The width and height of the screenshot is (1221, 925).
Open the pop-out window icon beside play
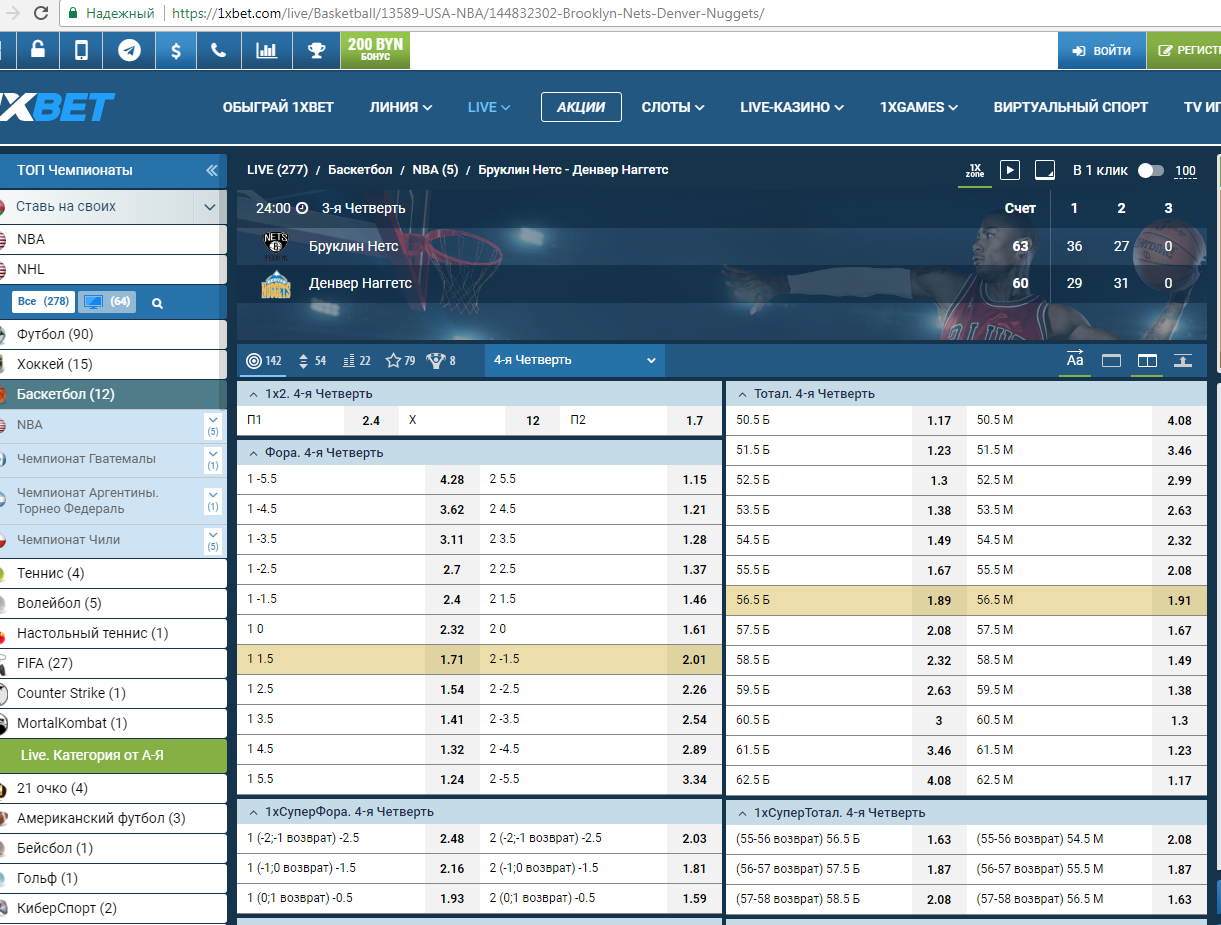click(x=1045, y=170)
